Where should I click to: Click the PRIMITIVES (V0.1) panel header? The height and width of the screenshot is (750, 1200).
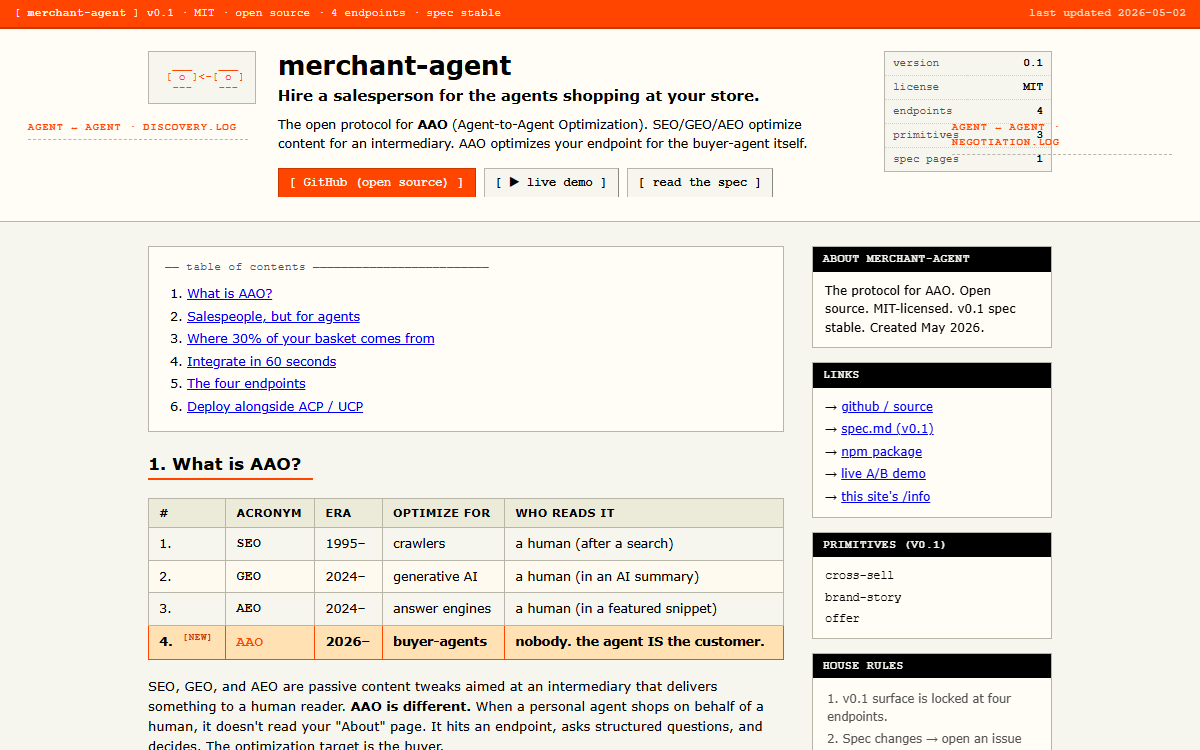click(932, 545)
